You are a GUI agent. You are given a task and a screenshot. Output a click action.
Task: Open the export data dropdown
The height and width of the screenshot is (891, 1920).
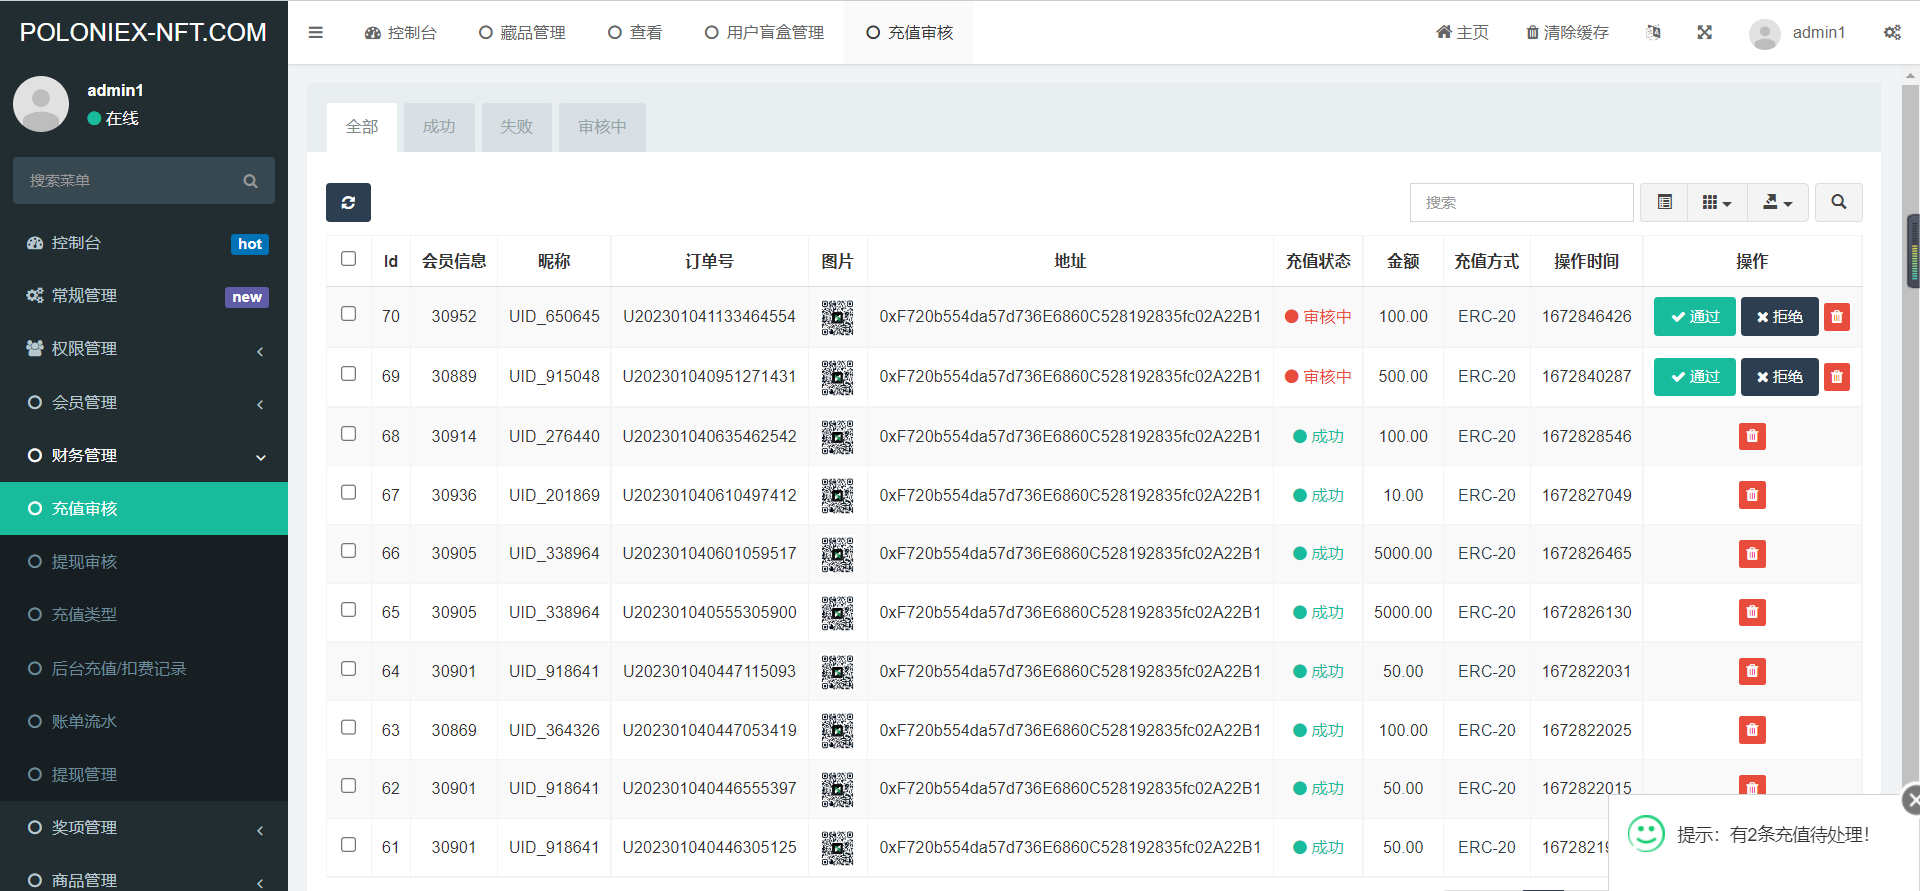click(x=1777, y=202)
